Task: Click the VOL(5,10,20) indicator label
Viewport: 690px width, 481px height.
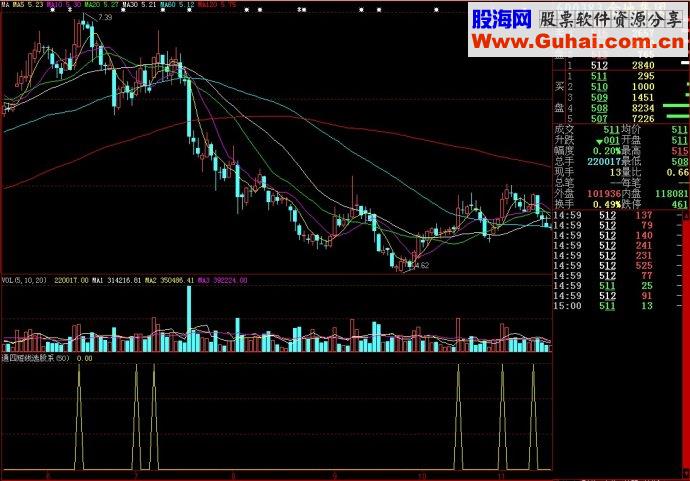Action: [x=24, y=280]
